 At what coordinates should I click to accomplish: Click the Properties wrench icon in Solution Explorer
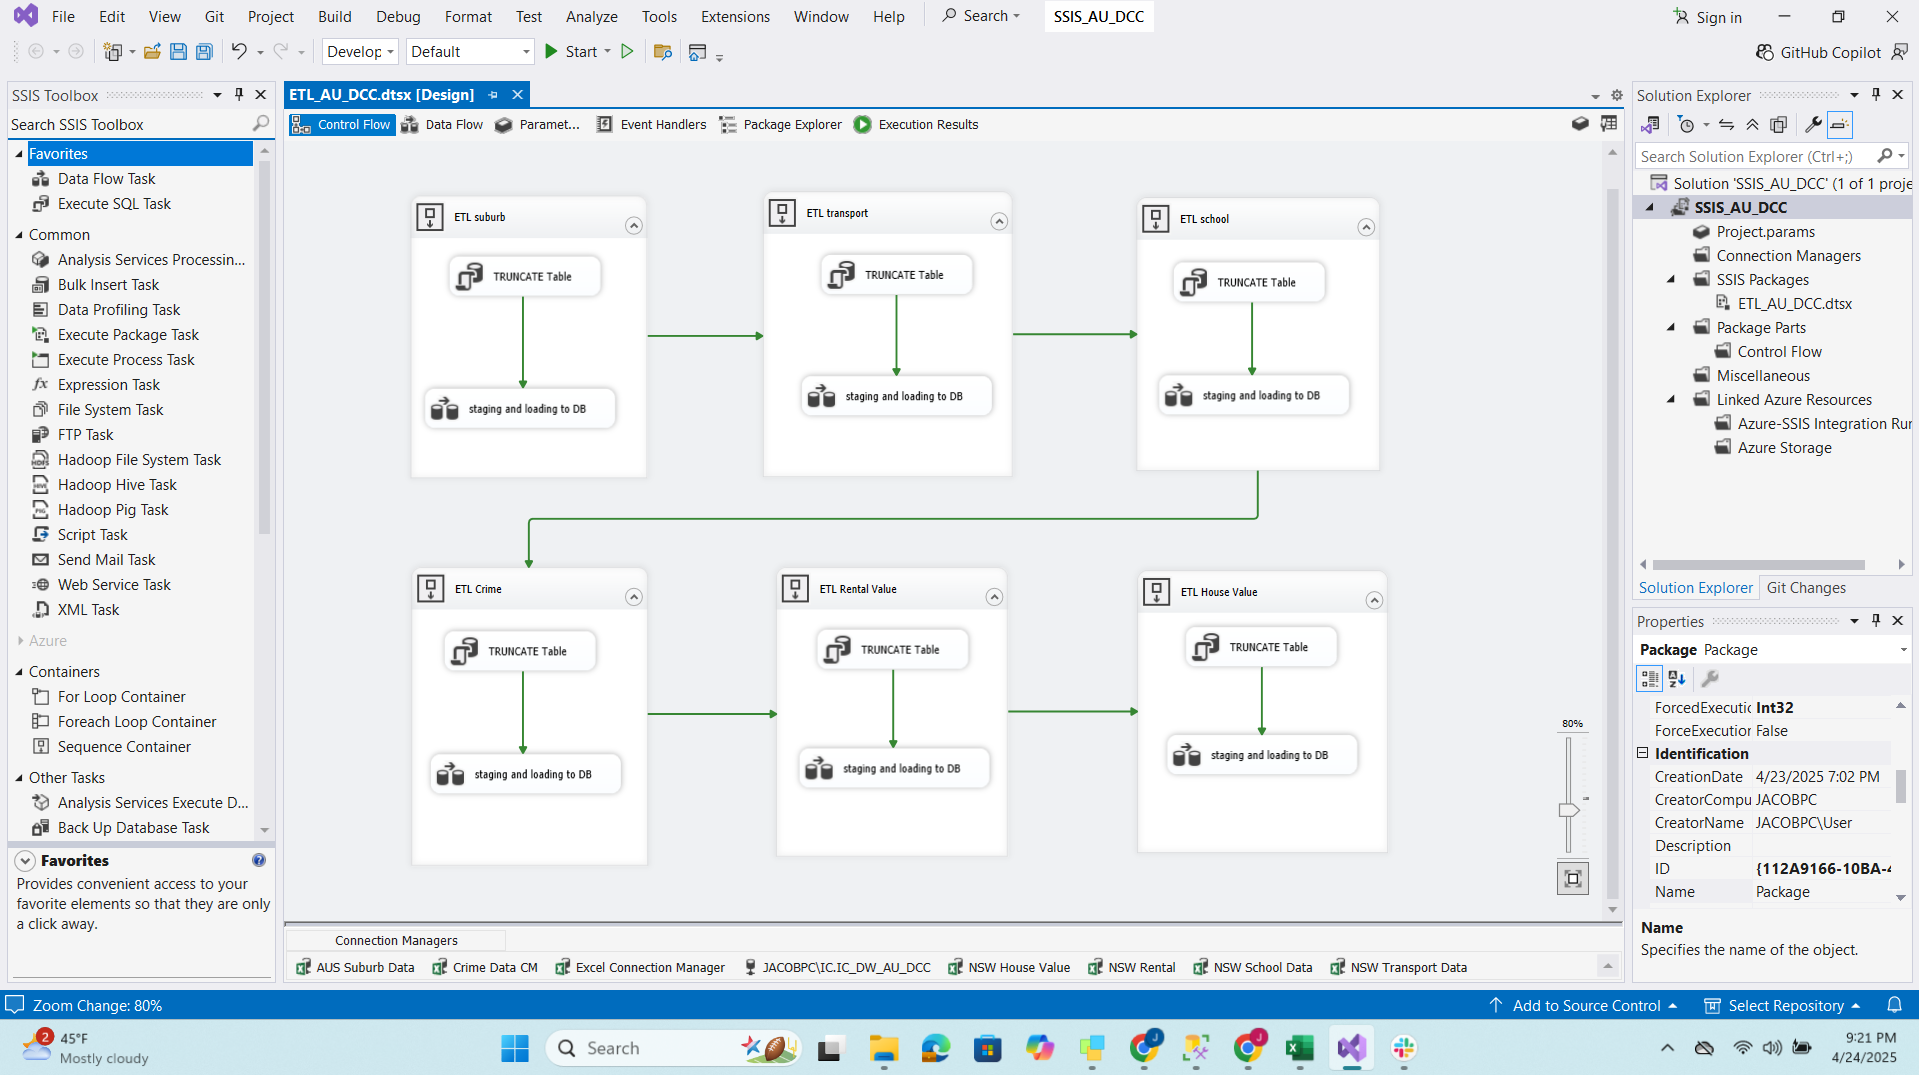point(1812,125)
